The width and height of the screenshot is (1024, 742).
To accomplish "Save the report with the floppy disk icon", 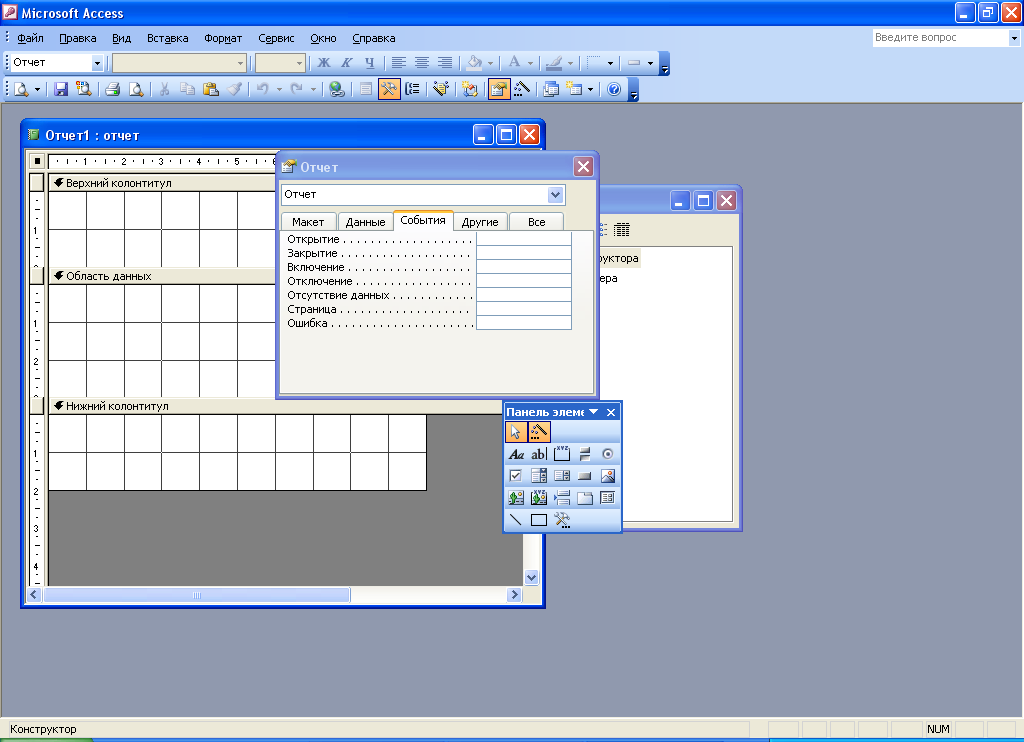I will pyautogui.click(x=61, y=89).
